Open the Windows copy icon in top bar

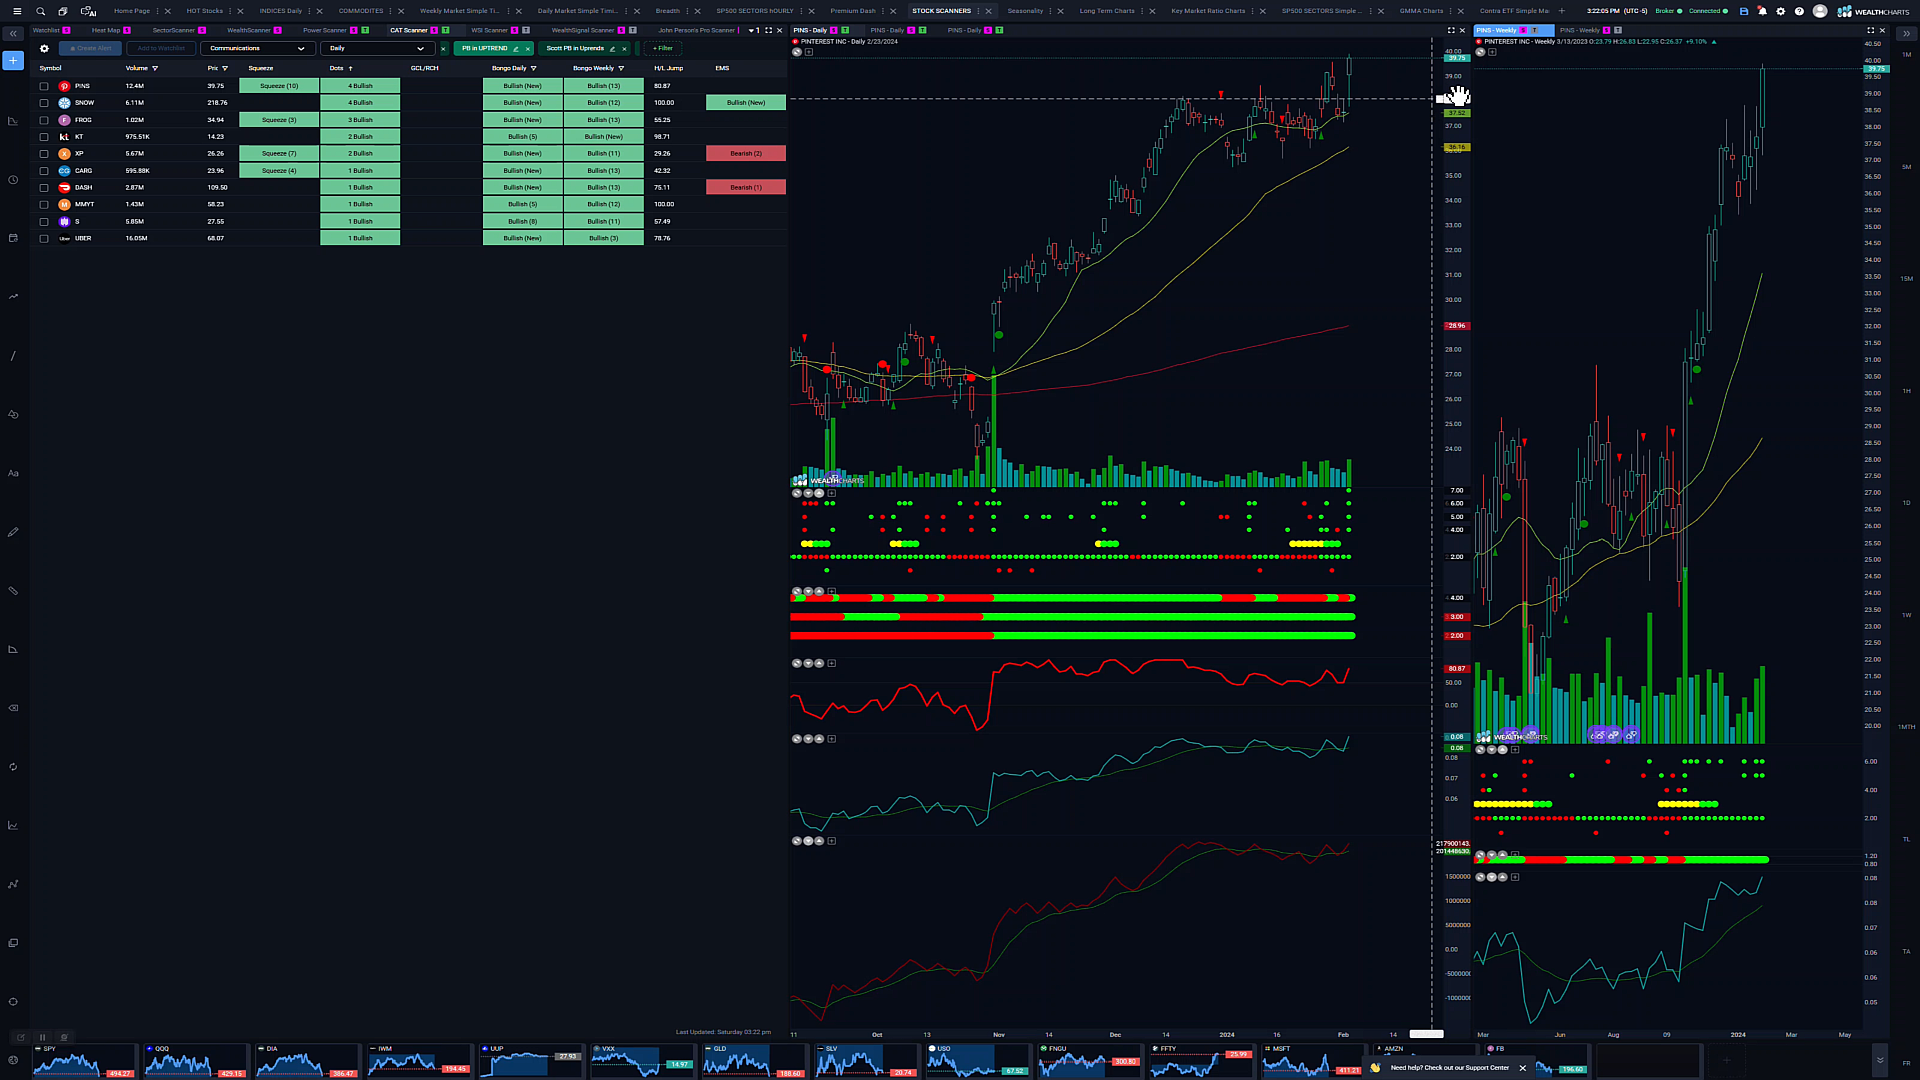click(63, 11)
